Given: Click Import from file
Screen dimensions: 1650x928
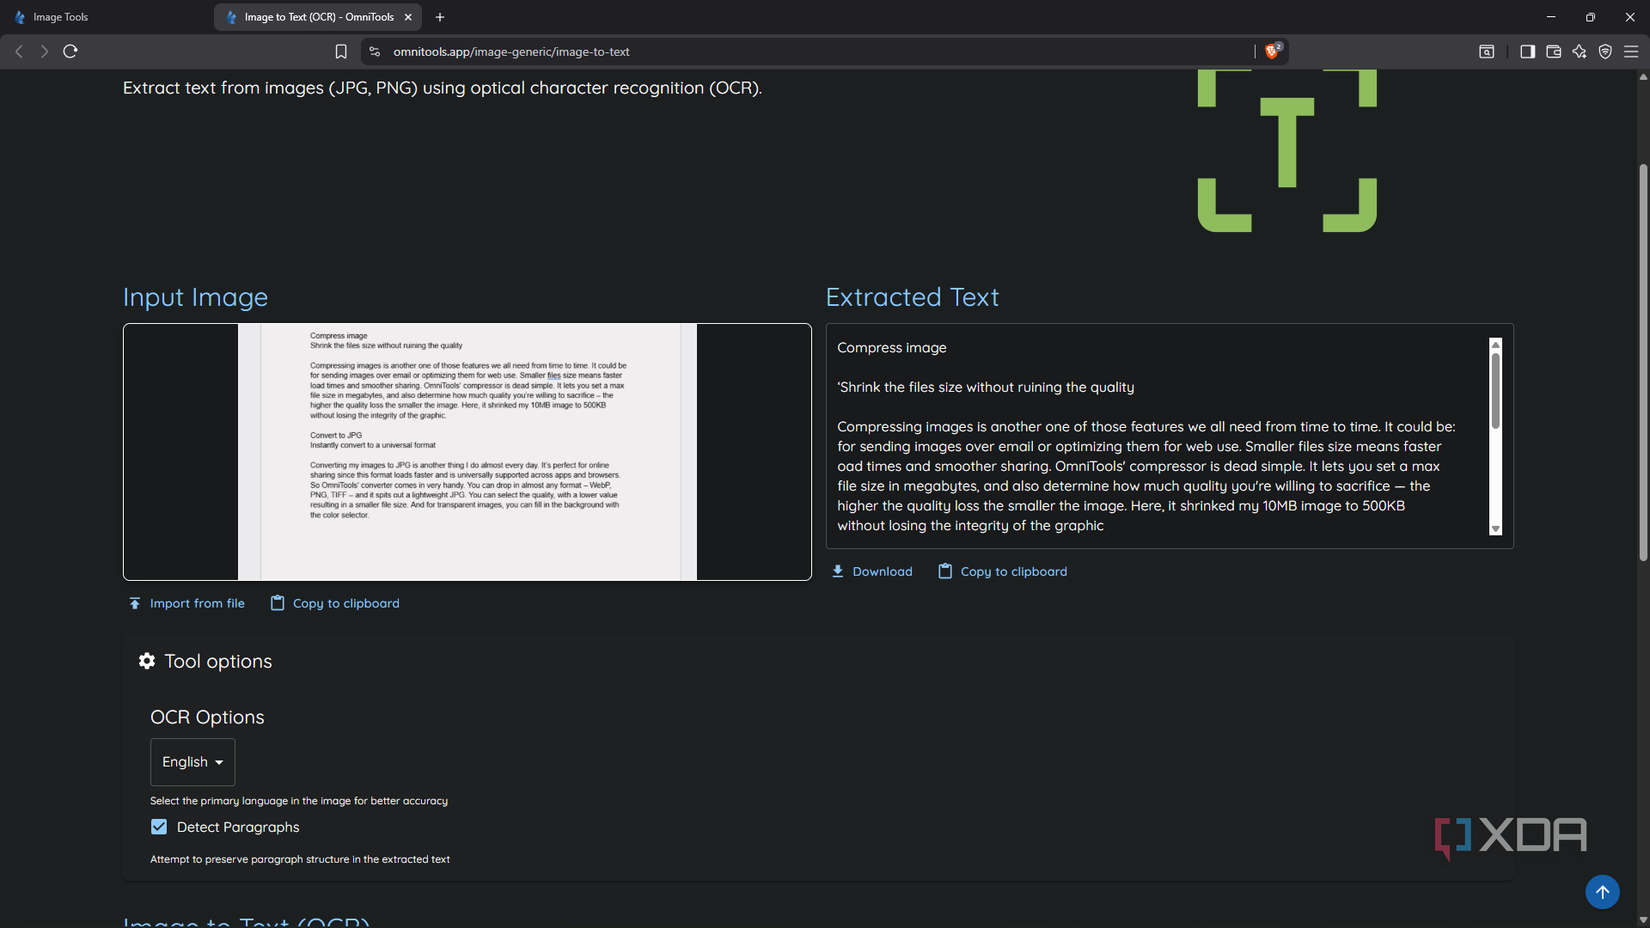Looking at the screenshot, I should coord(186,603).
